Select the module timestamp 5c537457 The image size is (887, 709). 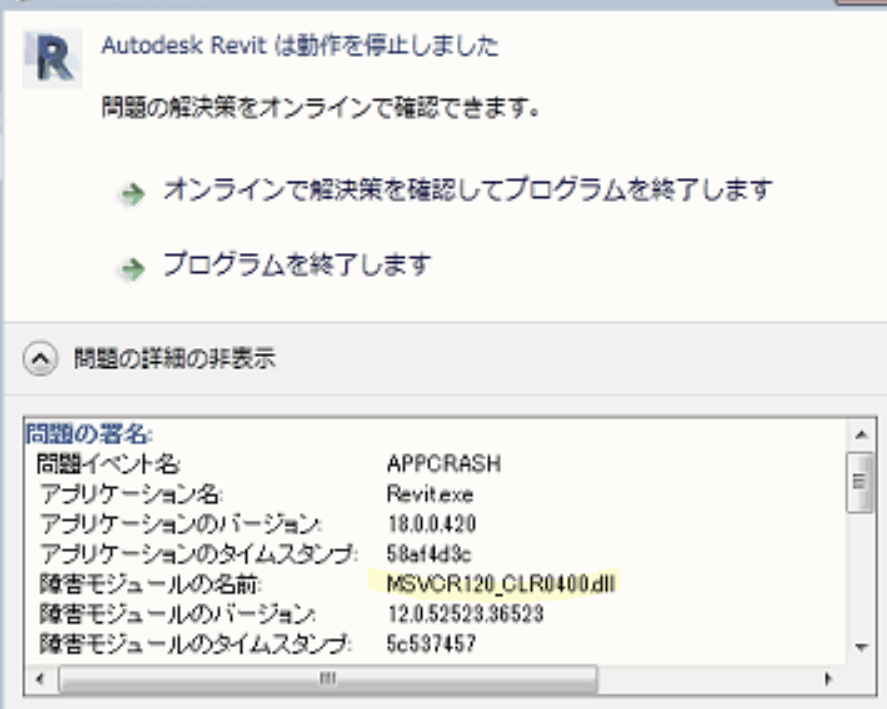click(430, 644)
